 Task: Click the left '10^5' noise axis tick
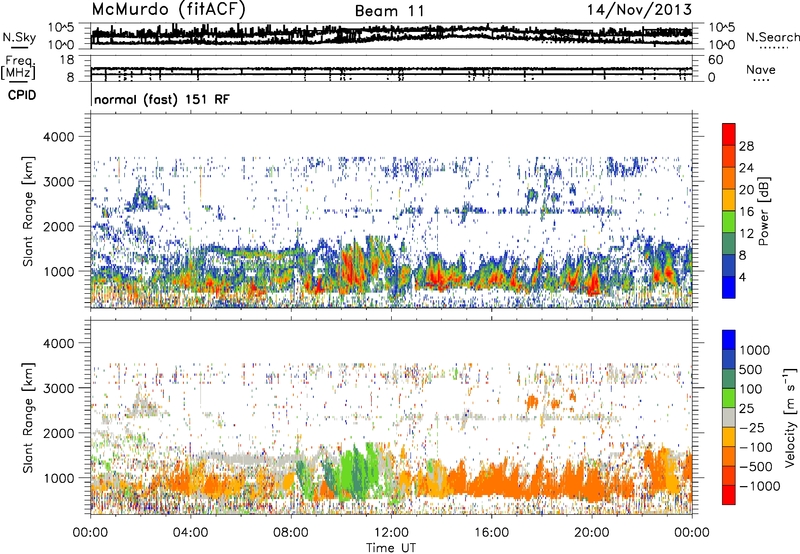[61, 27]
